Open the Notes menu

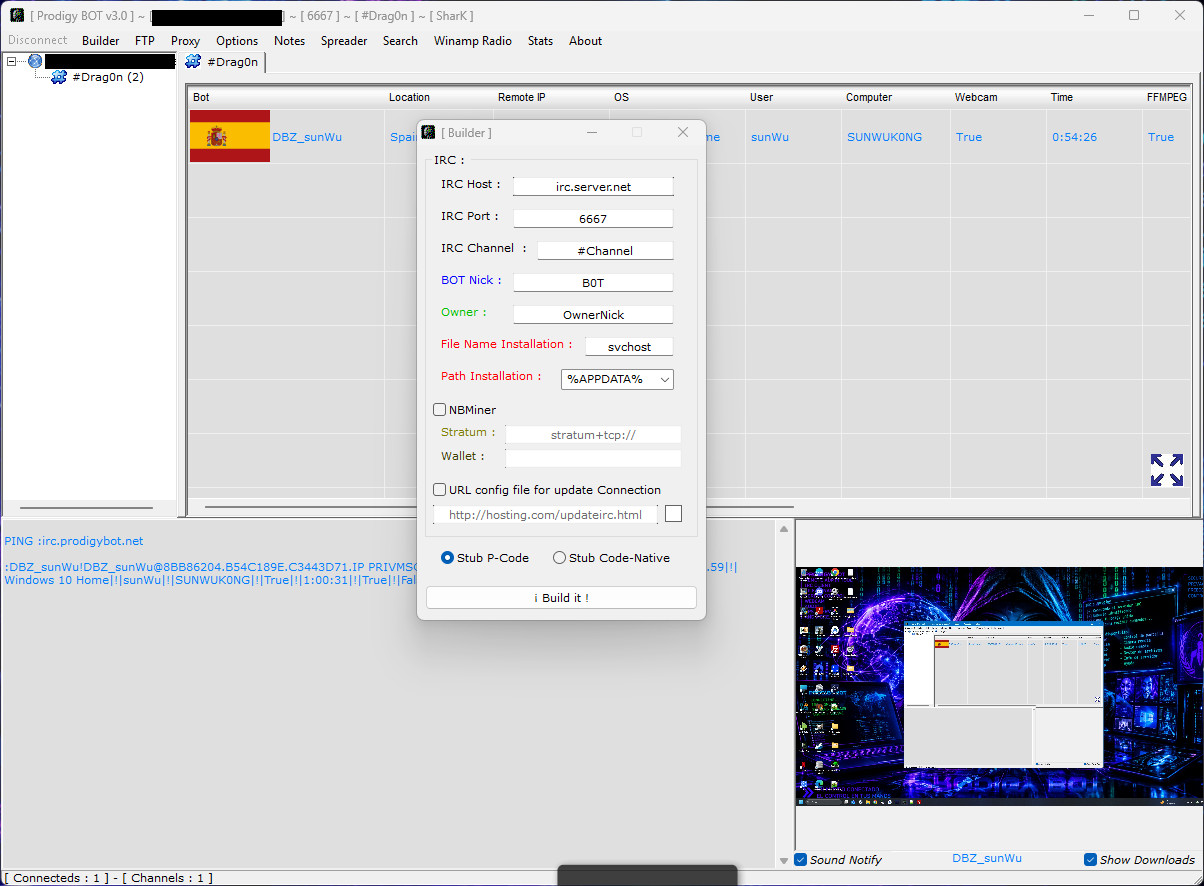pos(289,41)
